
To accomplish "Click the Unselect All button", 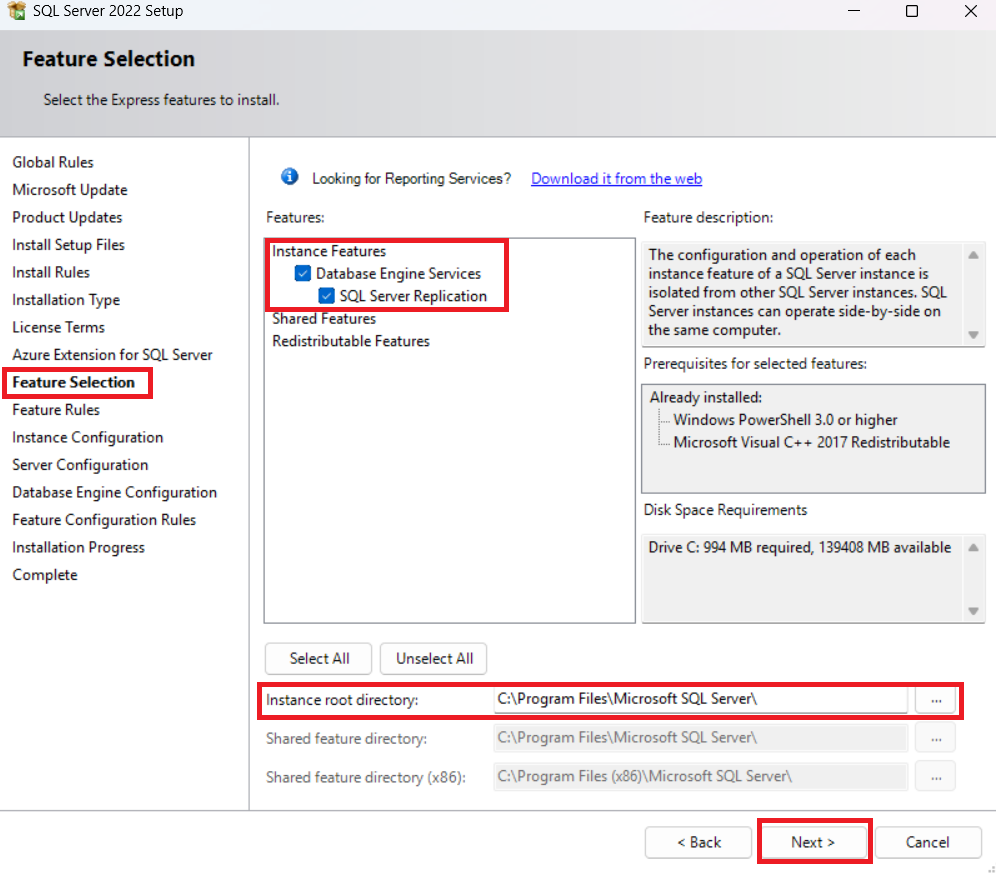I will pos(433,658).
